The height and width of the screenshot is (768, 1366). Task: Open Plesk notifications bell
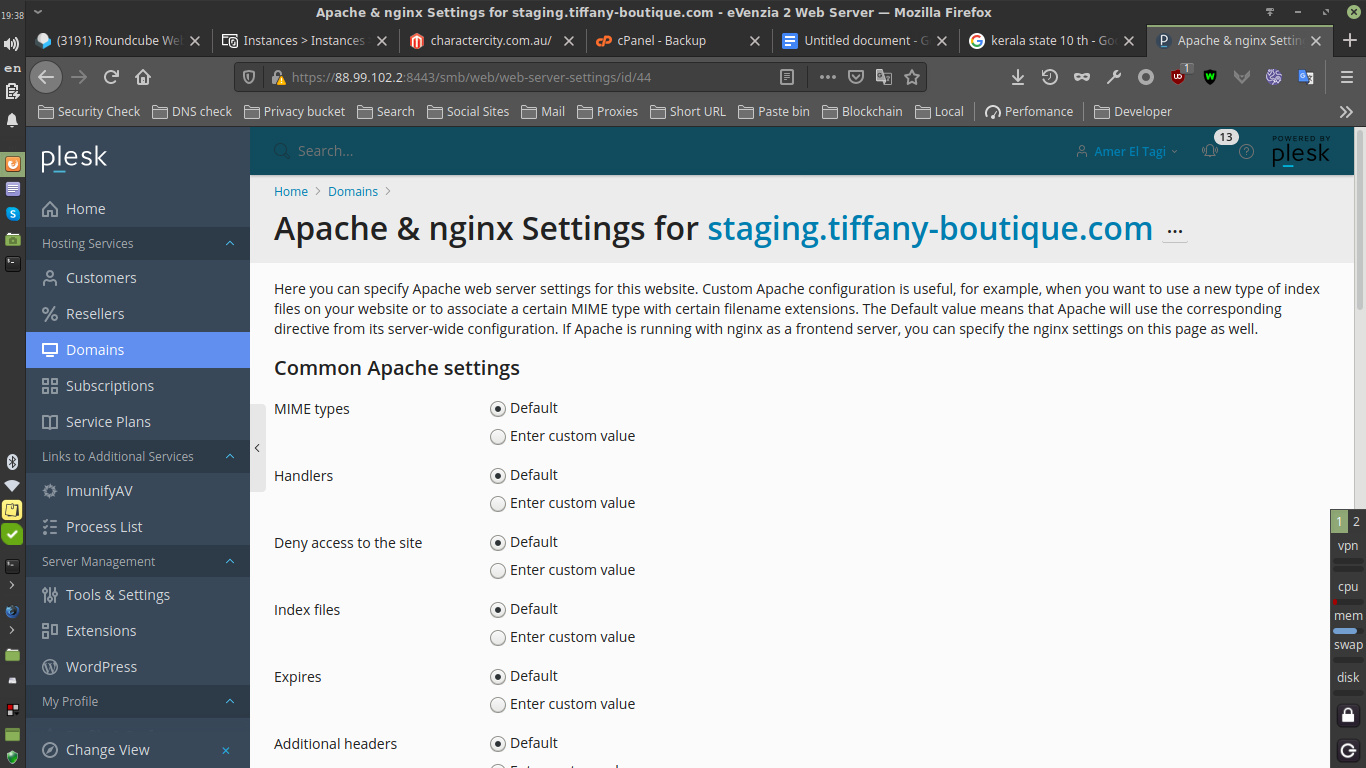pyautogui.click(x=1210, y=152)
